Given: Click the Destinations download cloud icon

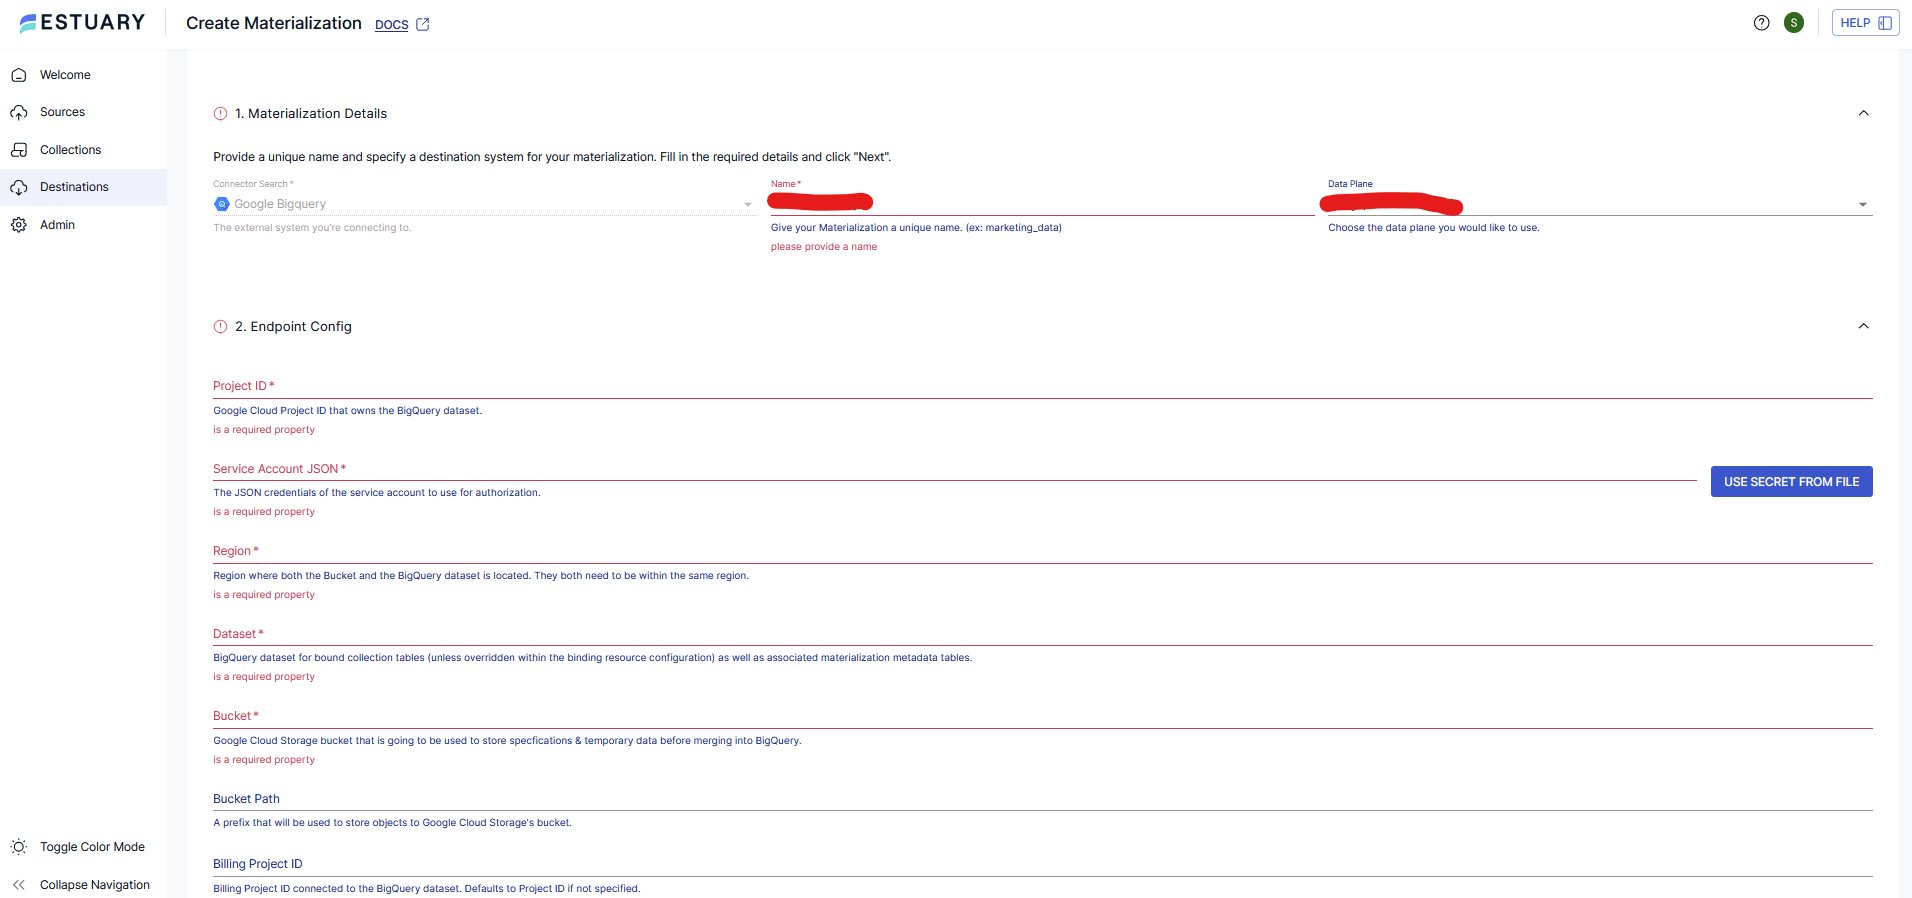Looking at the screenshot, I should pos(19,187).
